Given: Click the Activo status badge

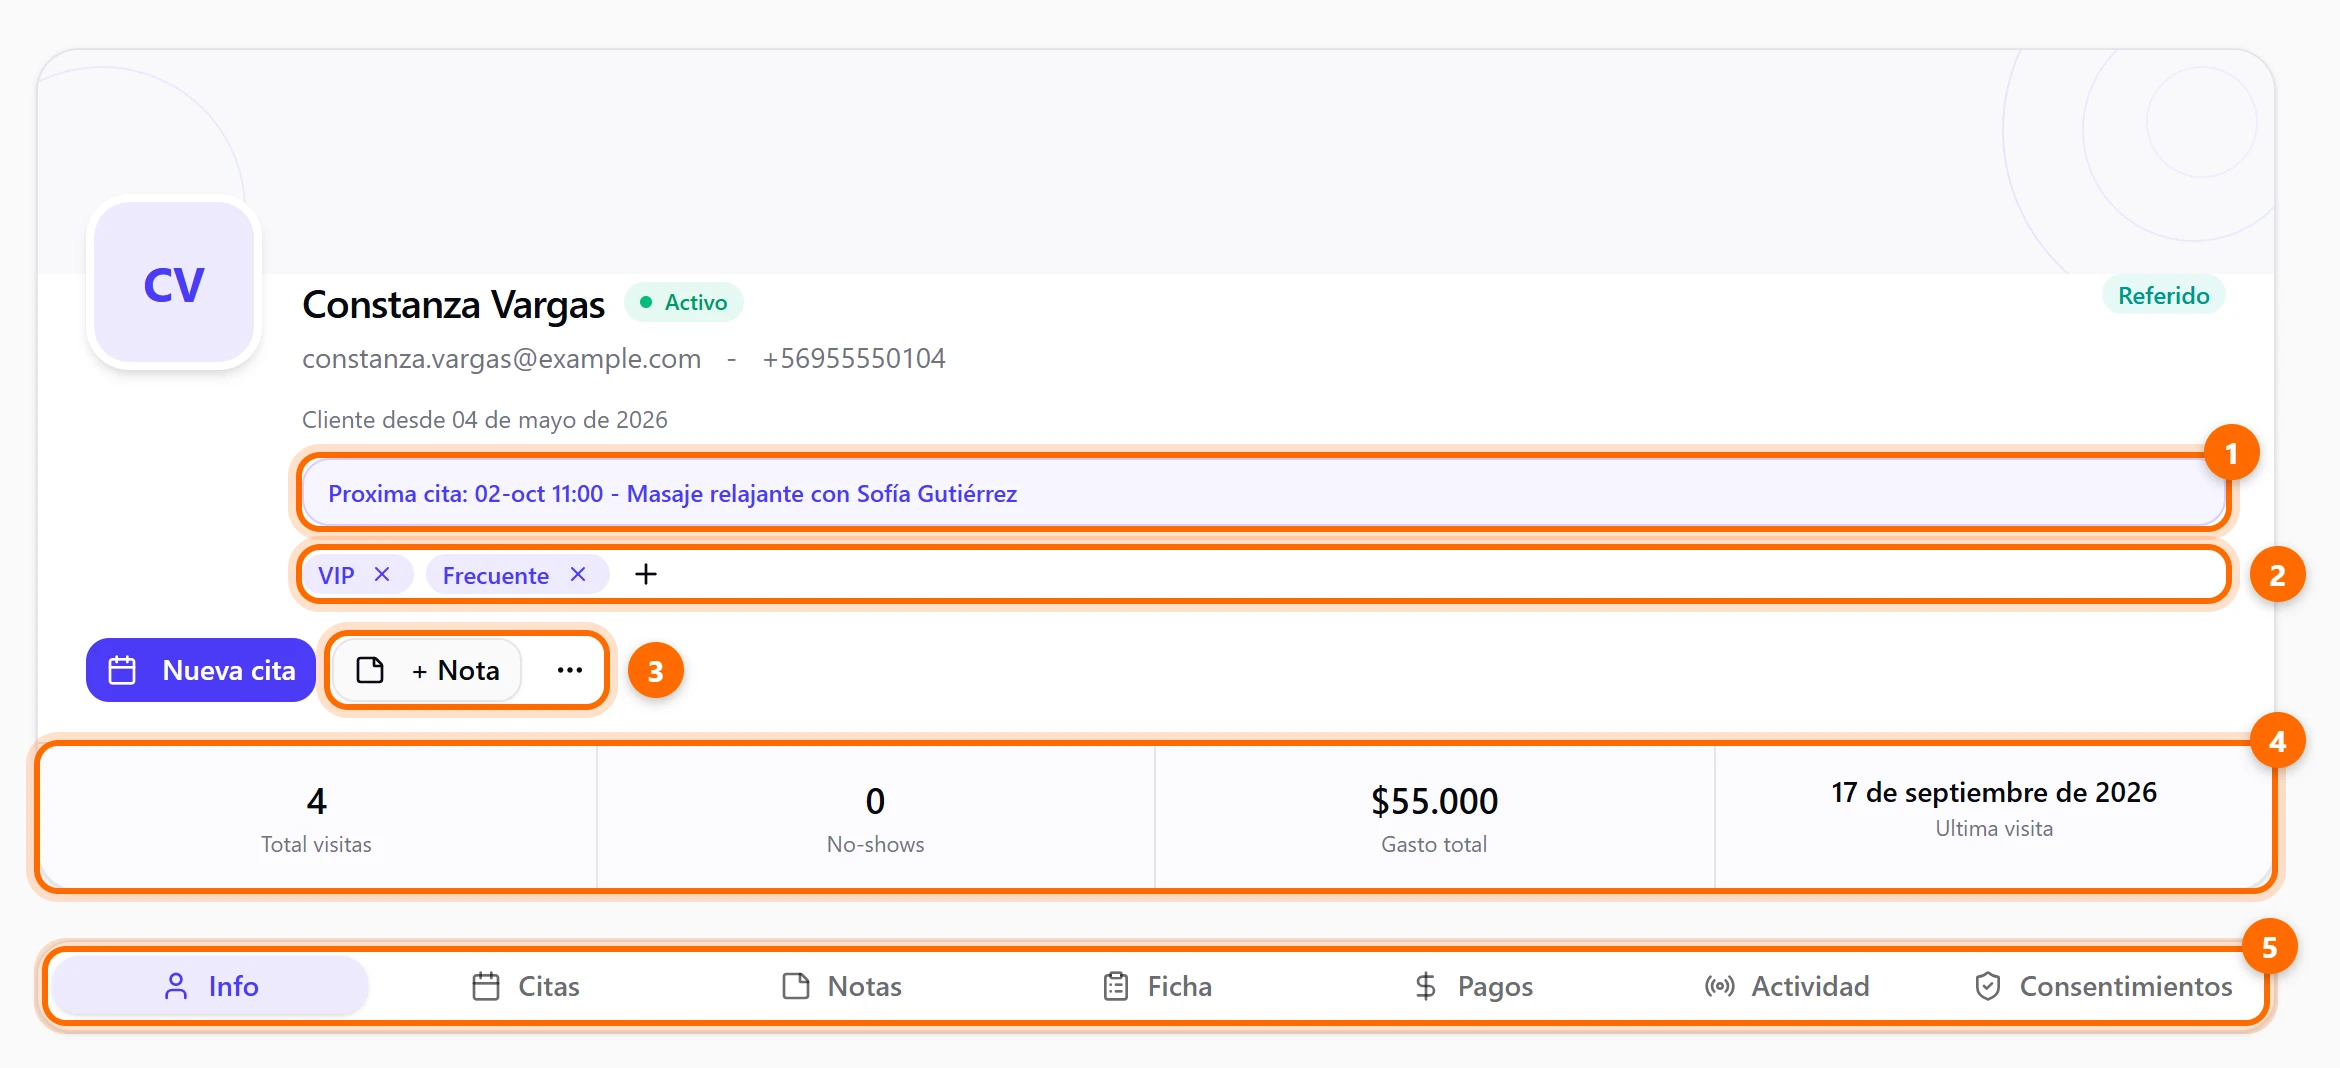Looking at the screenshot, I should tap(684, 302).
